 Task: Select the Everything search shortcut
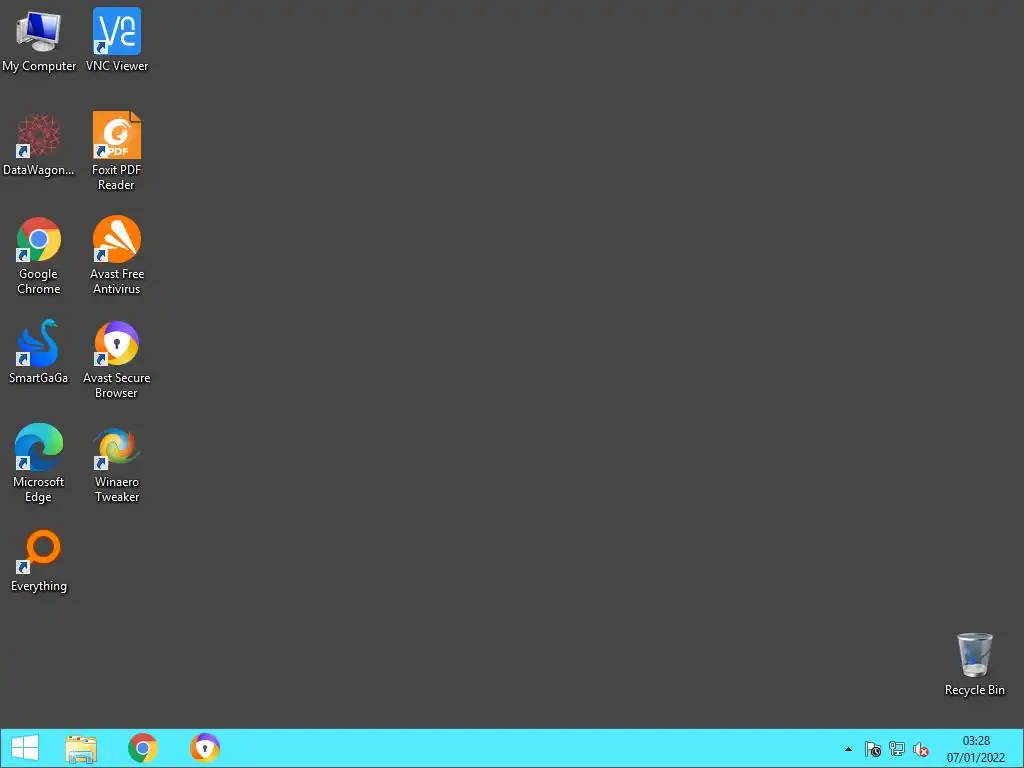pos(39,560)
